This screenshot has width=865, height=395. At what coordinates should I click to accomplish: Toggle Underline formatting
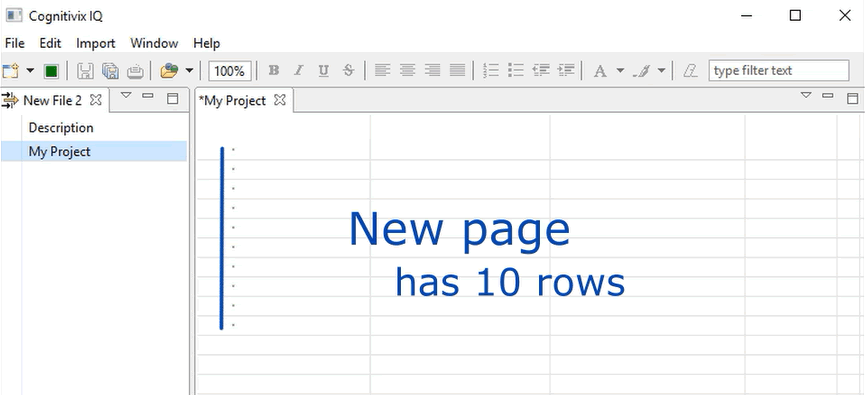tap(323, 71)
